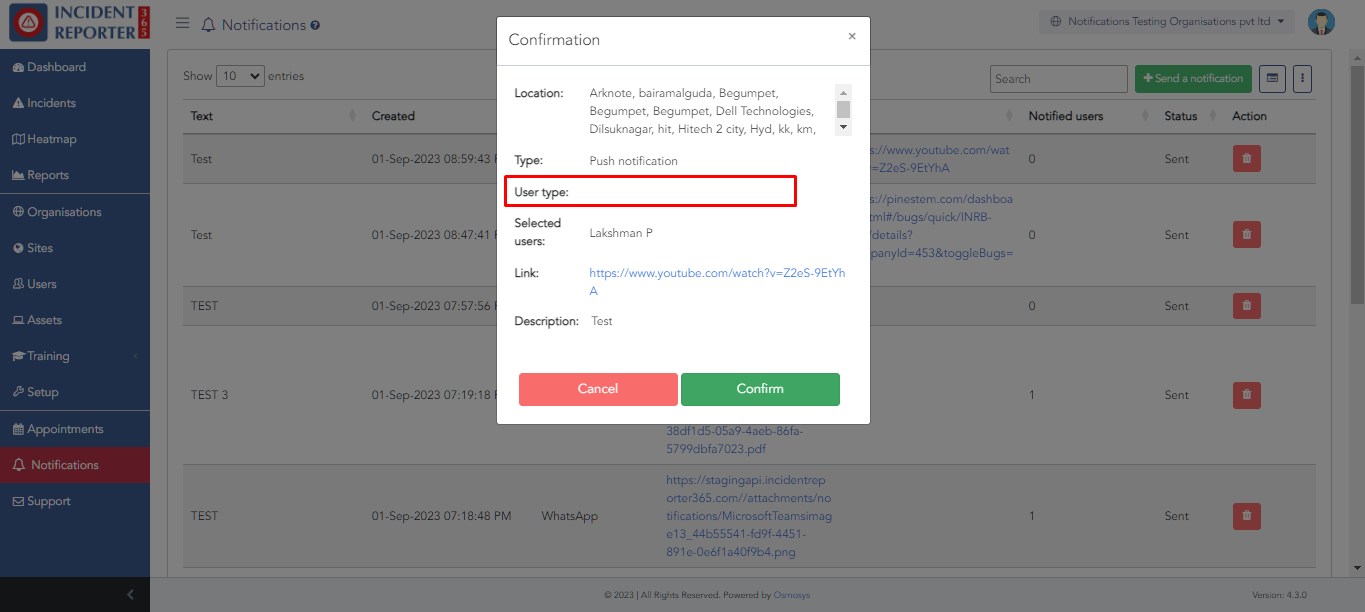Open the vertical ellipsis options menu

(1301, 78)
